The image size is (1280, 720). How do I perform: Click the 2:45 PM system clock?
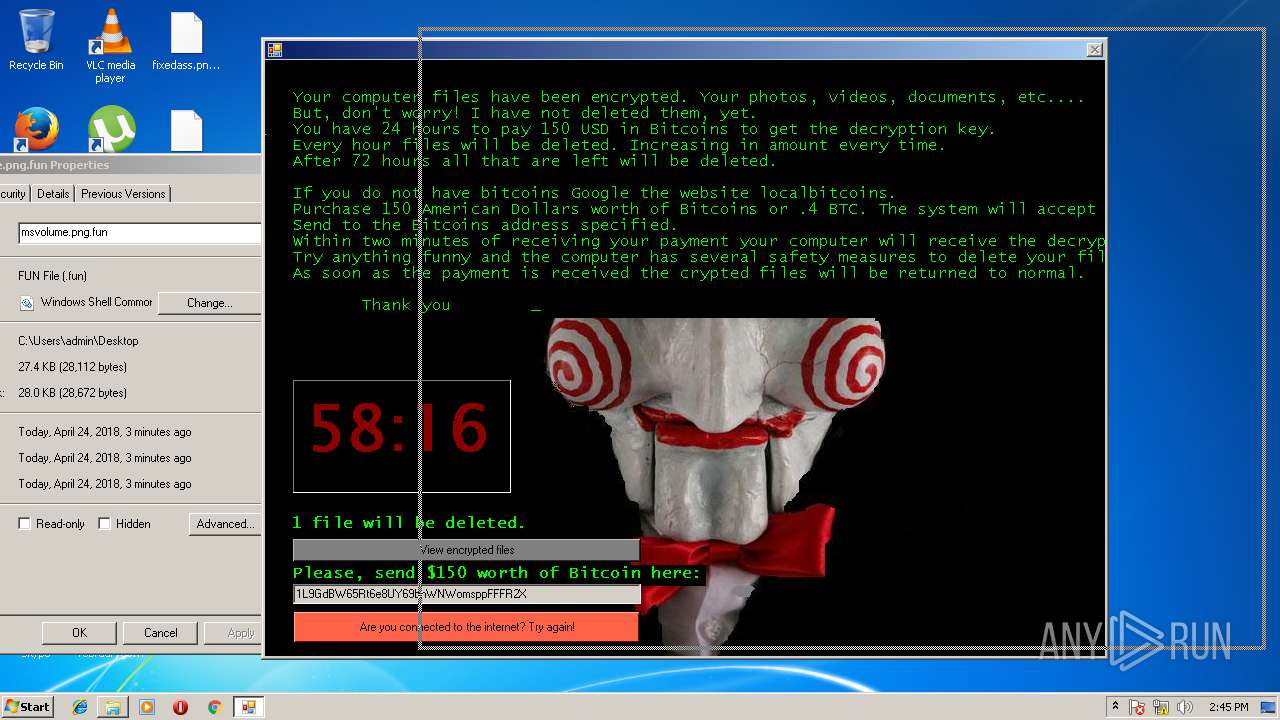tap(1229, 707)
